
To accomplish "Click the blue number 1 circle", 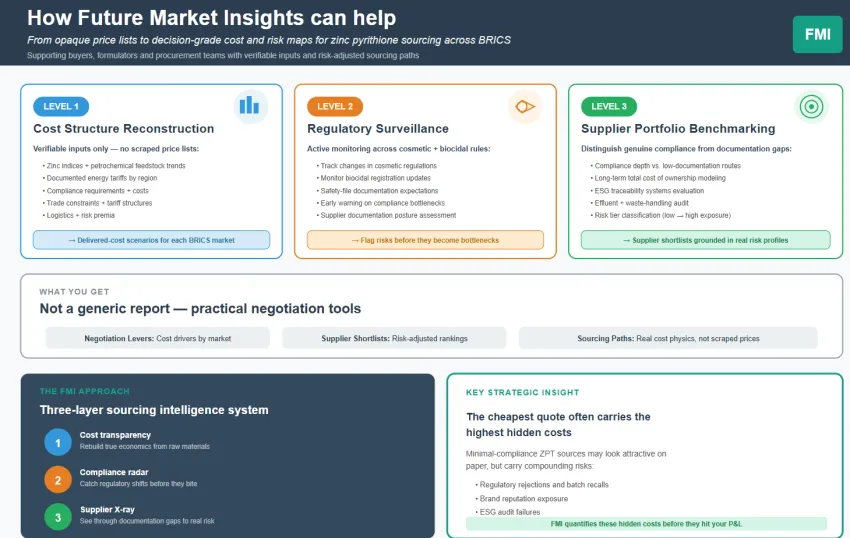I will (x=58, y=441).
